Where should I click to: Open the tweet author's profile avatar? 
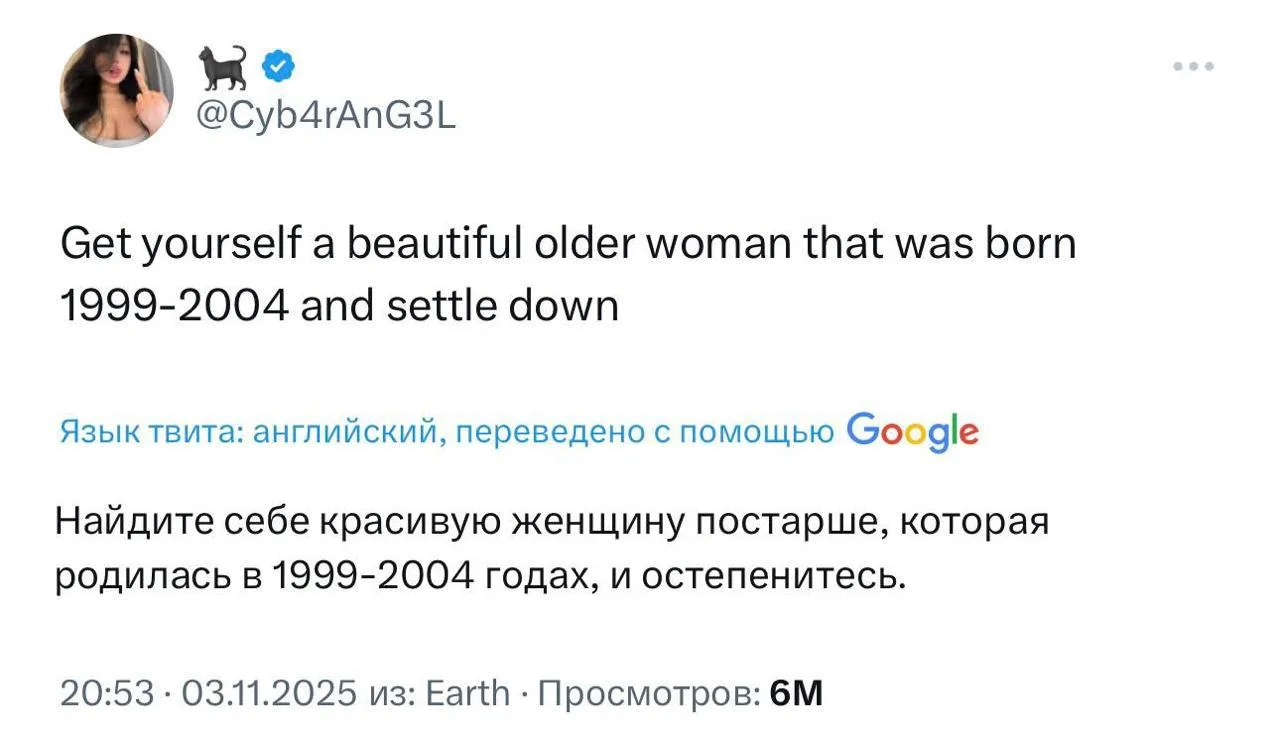[117, 90]
